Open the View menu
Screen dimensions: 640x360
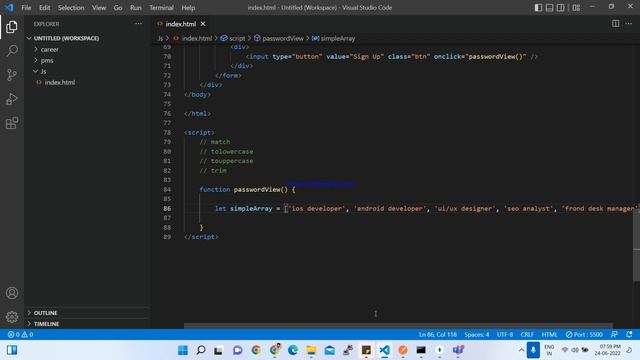coord(99,8)
